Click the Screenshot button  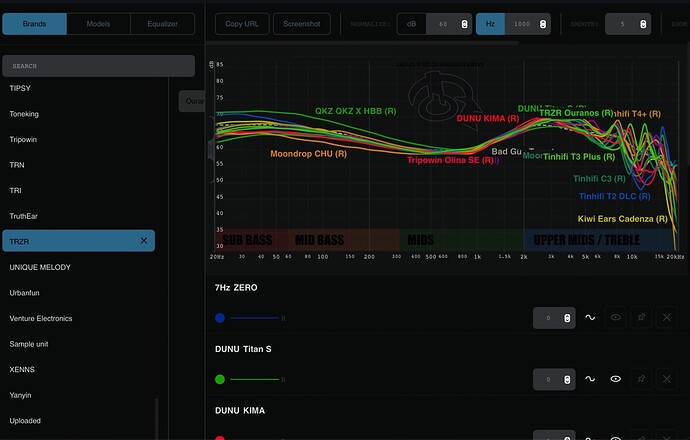[301, 24]
